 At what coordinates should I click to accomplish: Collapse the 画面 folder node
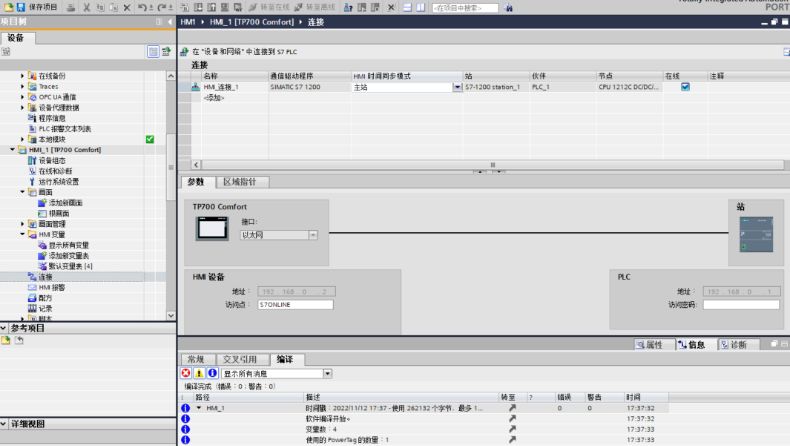point(22,192)
